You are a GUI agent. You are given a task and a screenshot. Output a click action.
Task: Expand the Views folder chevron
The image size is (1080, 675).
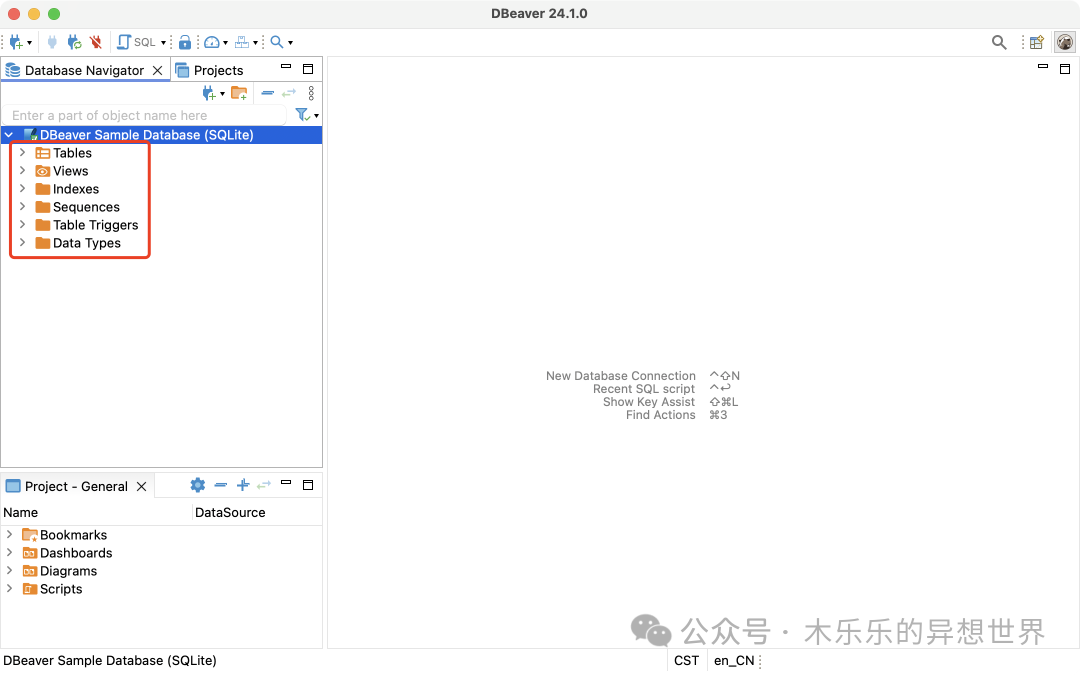click(x=22, y=170)
